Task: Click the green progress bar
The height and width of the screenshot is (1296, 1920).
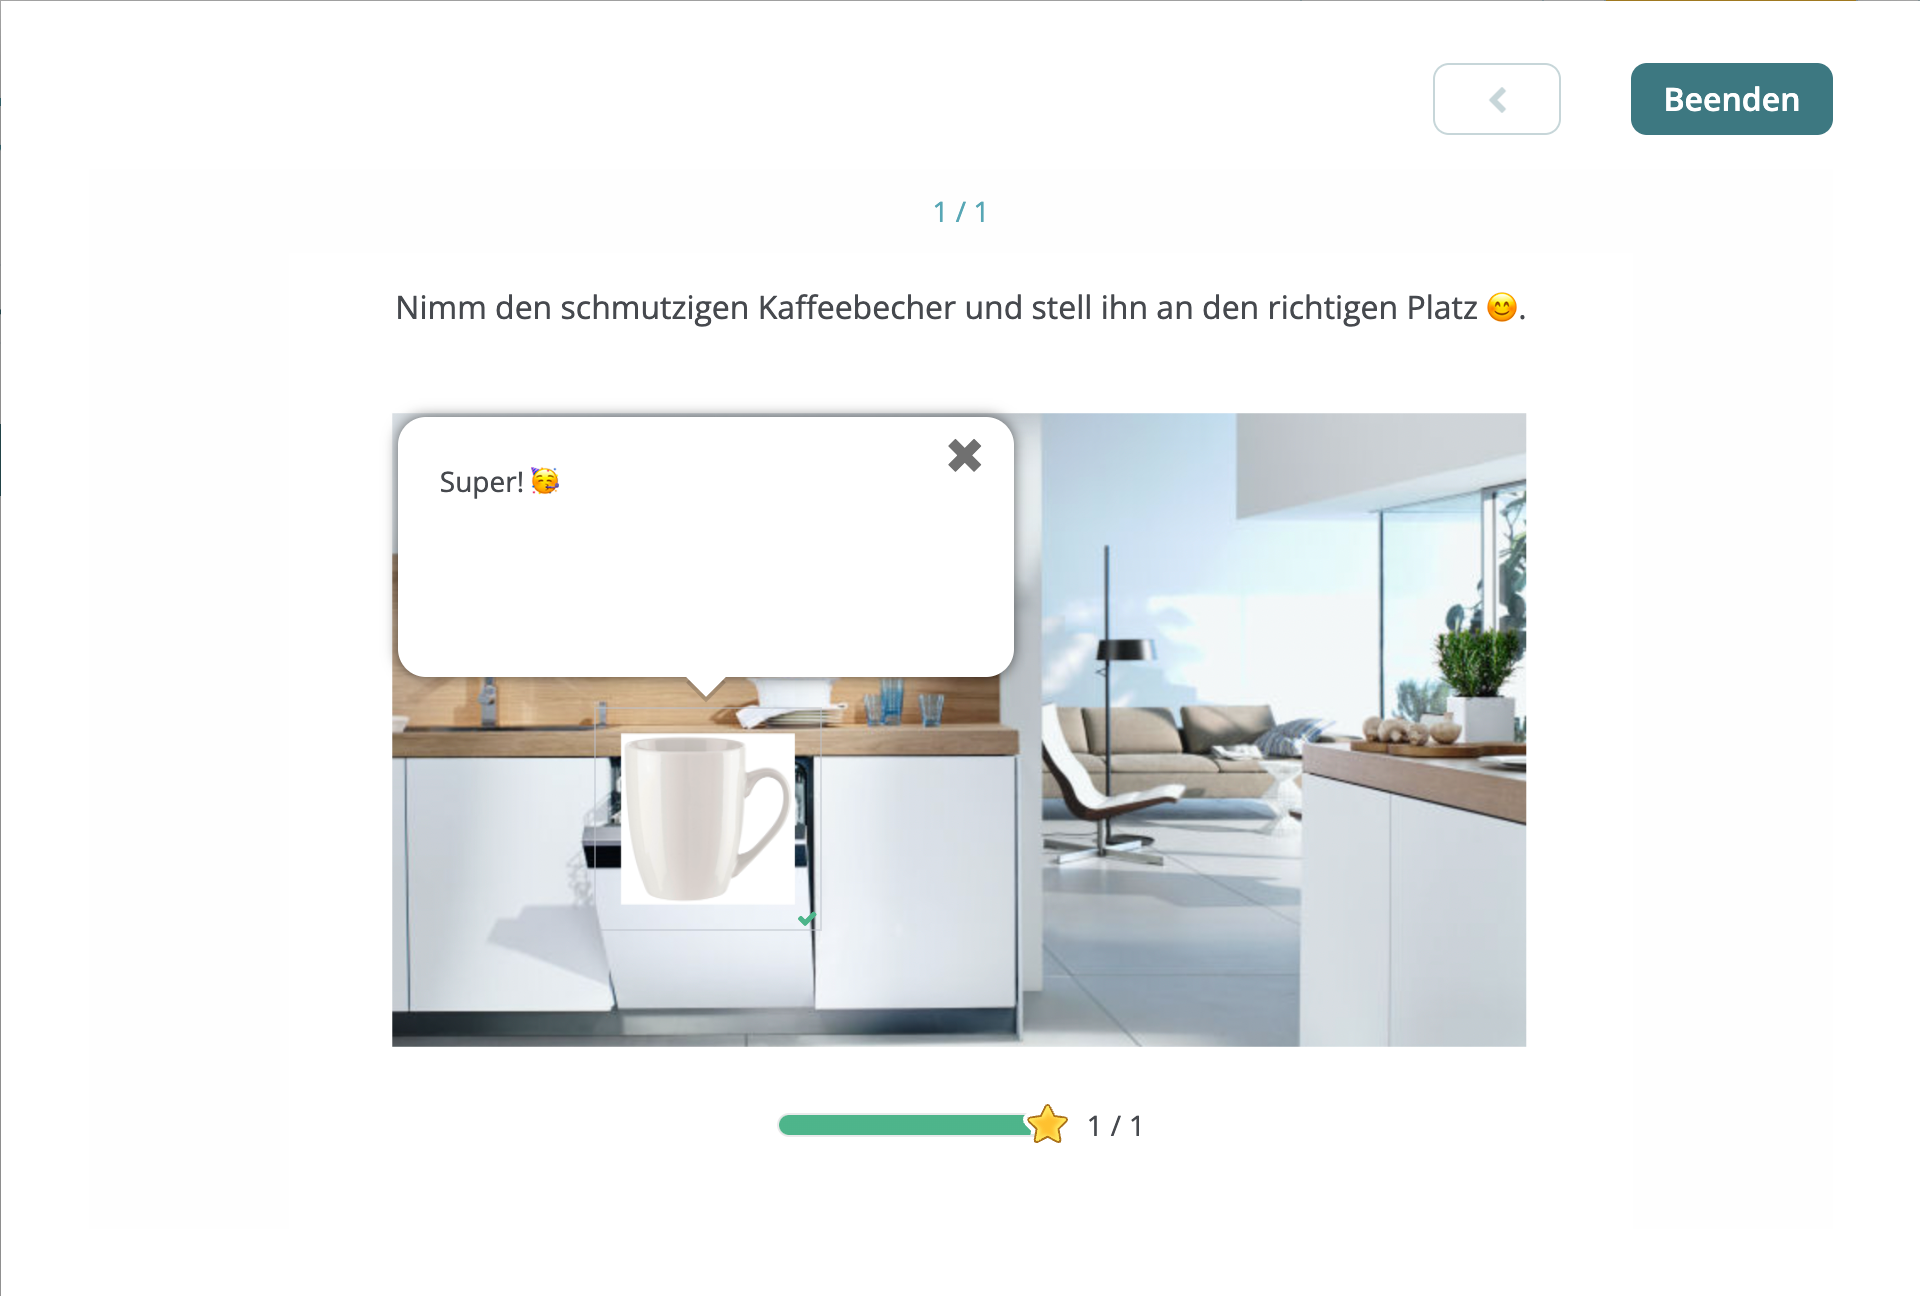Action: [x=903, y=1125]
